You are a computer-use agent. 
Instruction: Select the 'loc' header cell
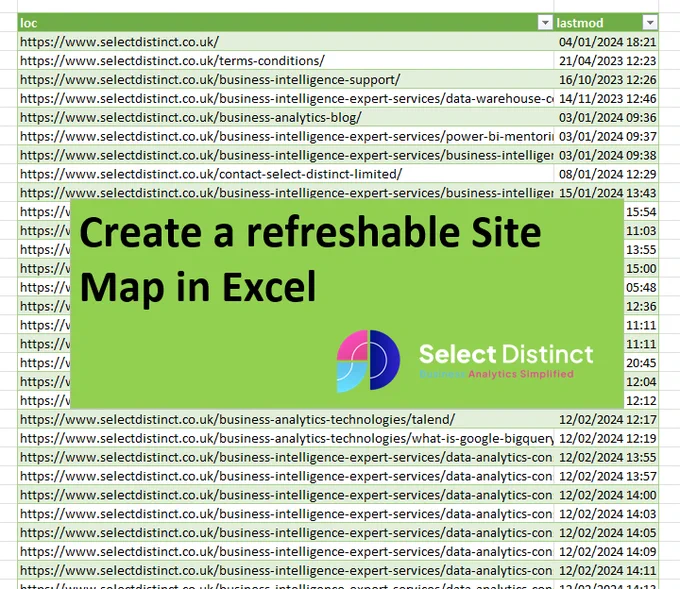(x=285, y=23)
